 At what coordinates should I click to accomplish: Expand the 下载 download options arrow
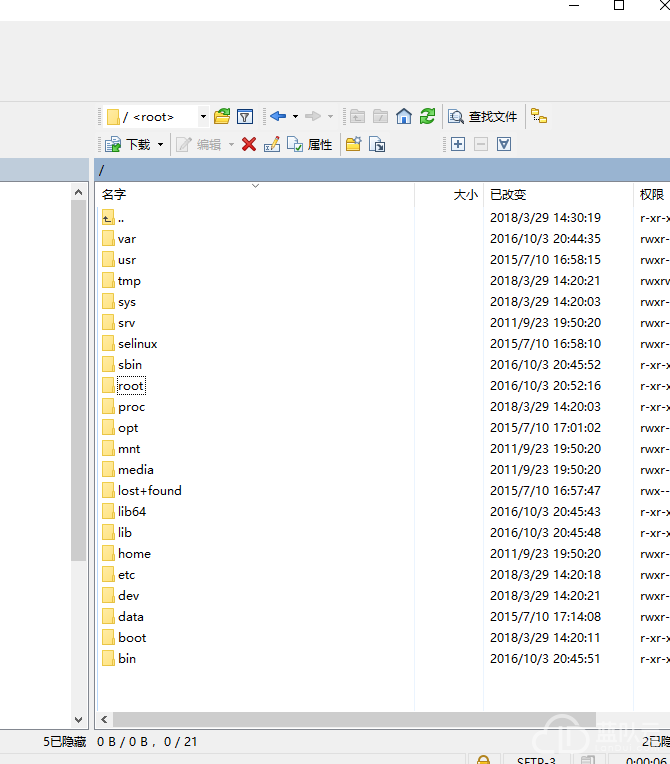pos(160,145)
